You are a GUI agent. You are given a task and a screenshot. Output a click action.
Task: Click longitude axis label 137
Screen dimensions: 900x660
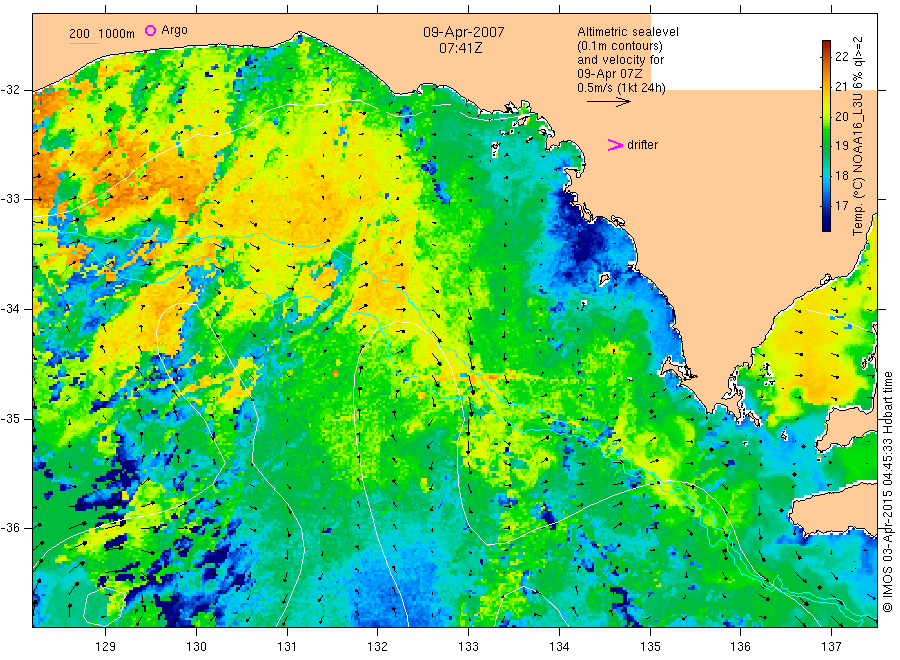pyautogui.click(x=831, y=646)
